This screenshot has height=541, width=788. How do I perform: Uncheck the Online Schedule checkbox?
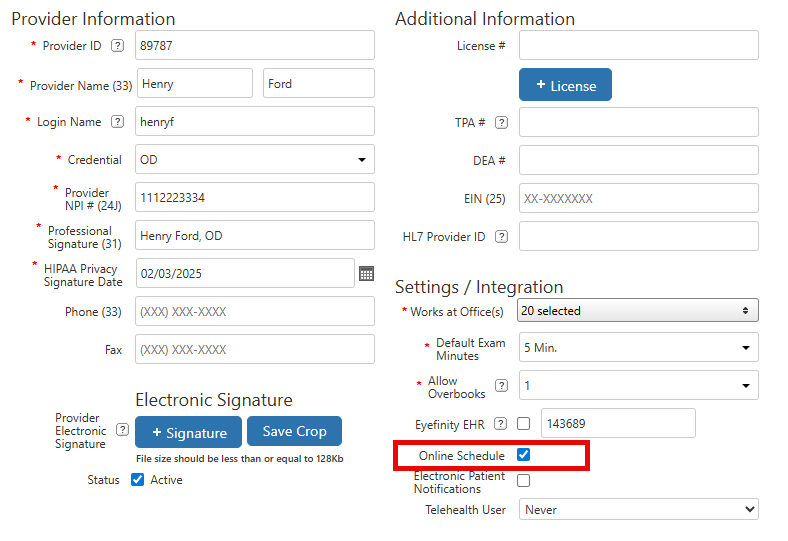coord(523,456)
